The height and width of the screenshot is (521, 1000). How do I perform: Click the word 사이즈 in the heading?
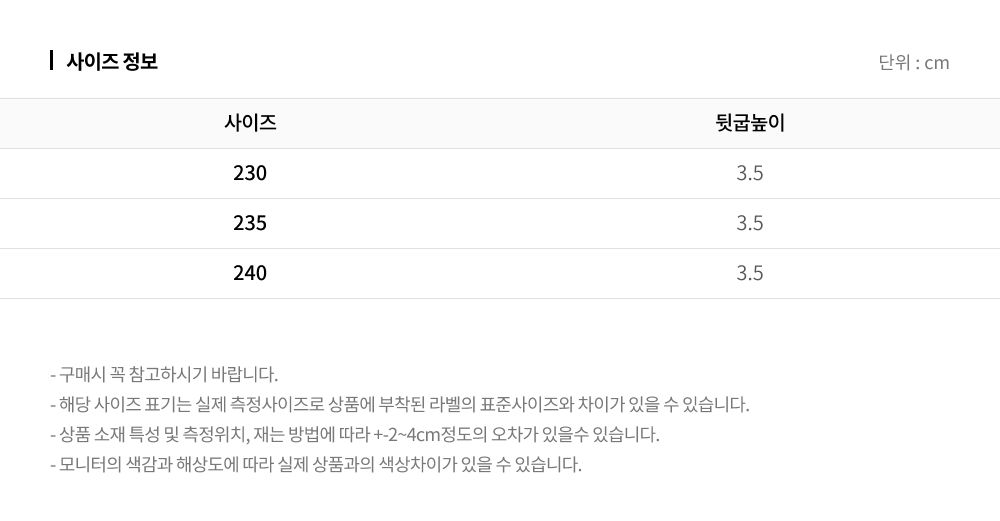coord(92,61)
